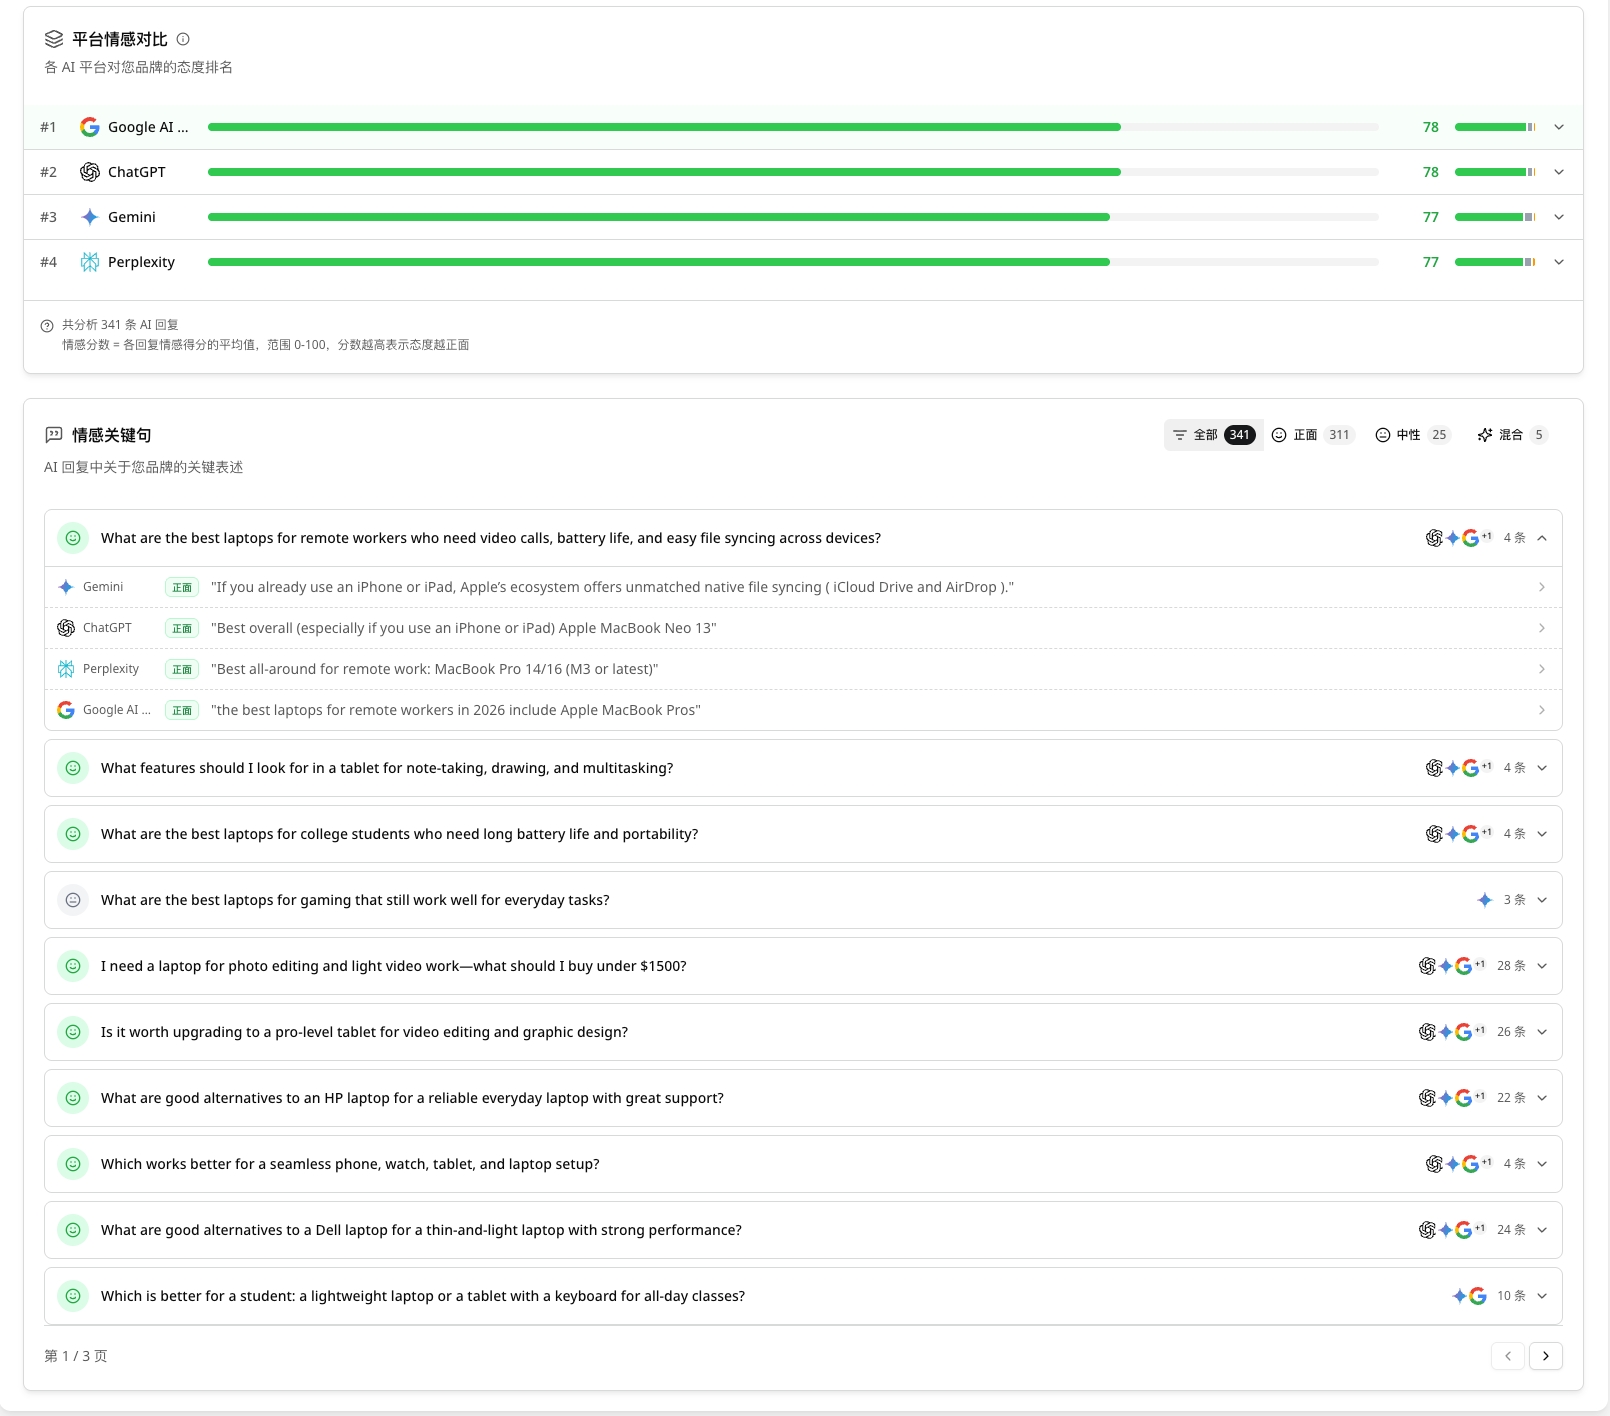The height and width of the screenshot is (1416, 1610).
Task: Click the 共分析 341 条 AI 回复 note
Action: (x=120, y=325)
